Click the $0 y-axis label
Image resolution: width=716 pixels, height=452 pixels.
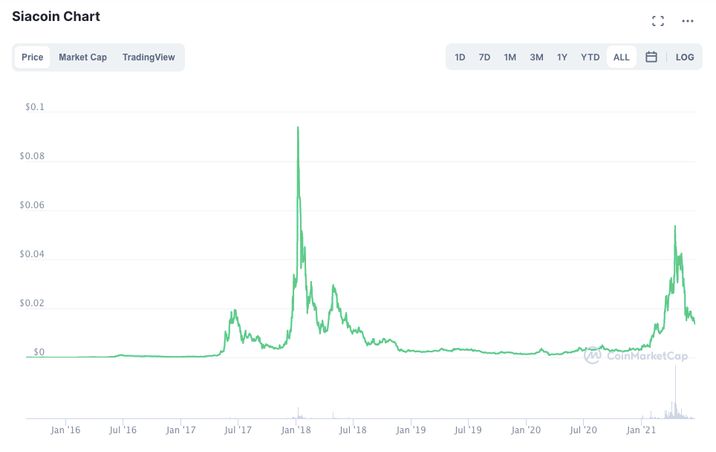pos(39,352)
